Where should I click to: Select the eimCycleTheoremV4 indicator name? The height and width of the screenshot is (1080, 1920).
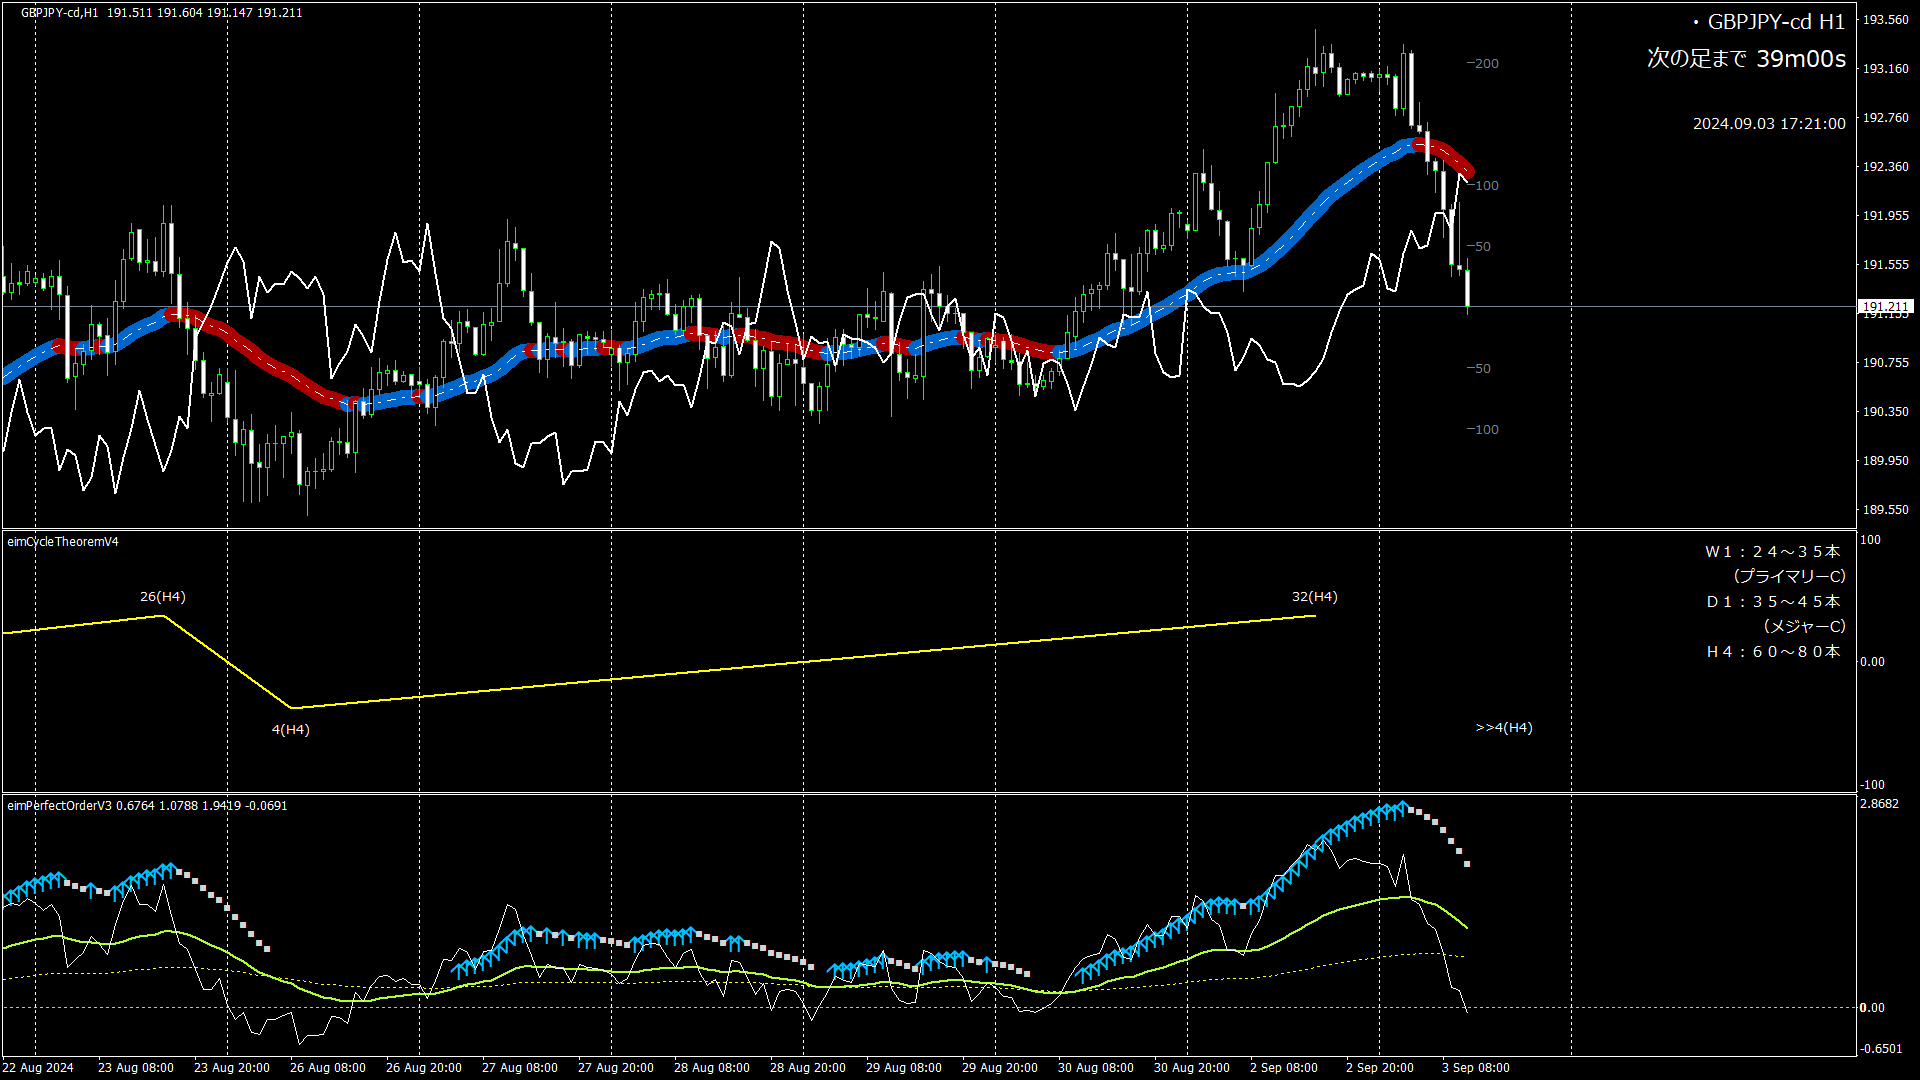coord(63,542)
